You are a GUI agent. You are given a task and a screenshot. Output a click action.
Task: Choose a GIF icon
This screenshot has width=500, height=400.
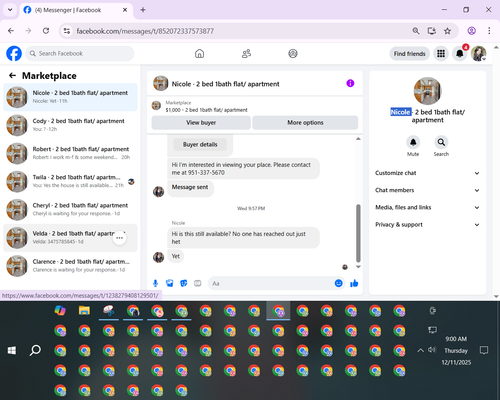tap(198, 283)
